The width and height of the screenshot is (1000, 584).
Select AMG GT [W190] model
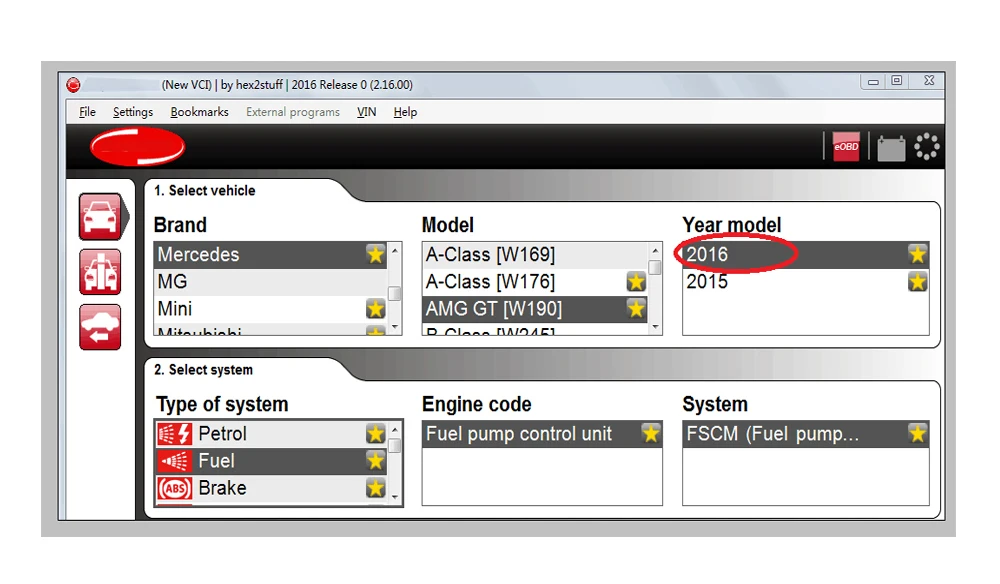click(535, 309)
